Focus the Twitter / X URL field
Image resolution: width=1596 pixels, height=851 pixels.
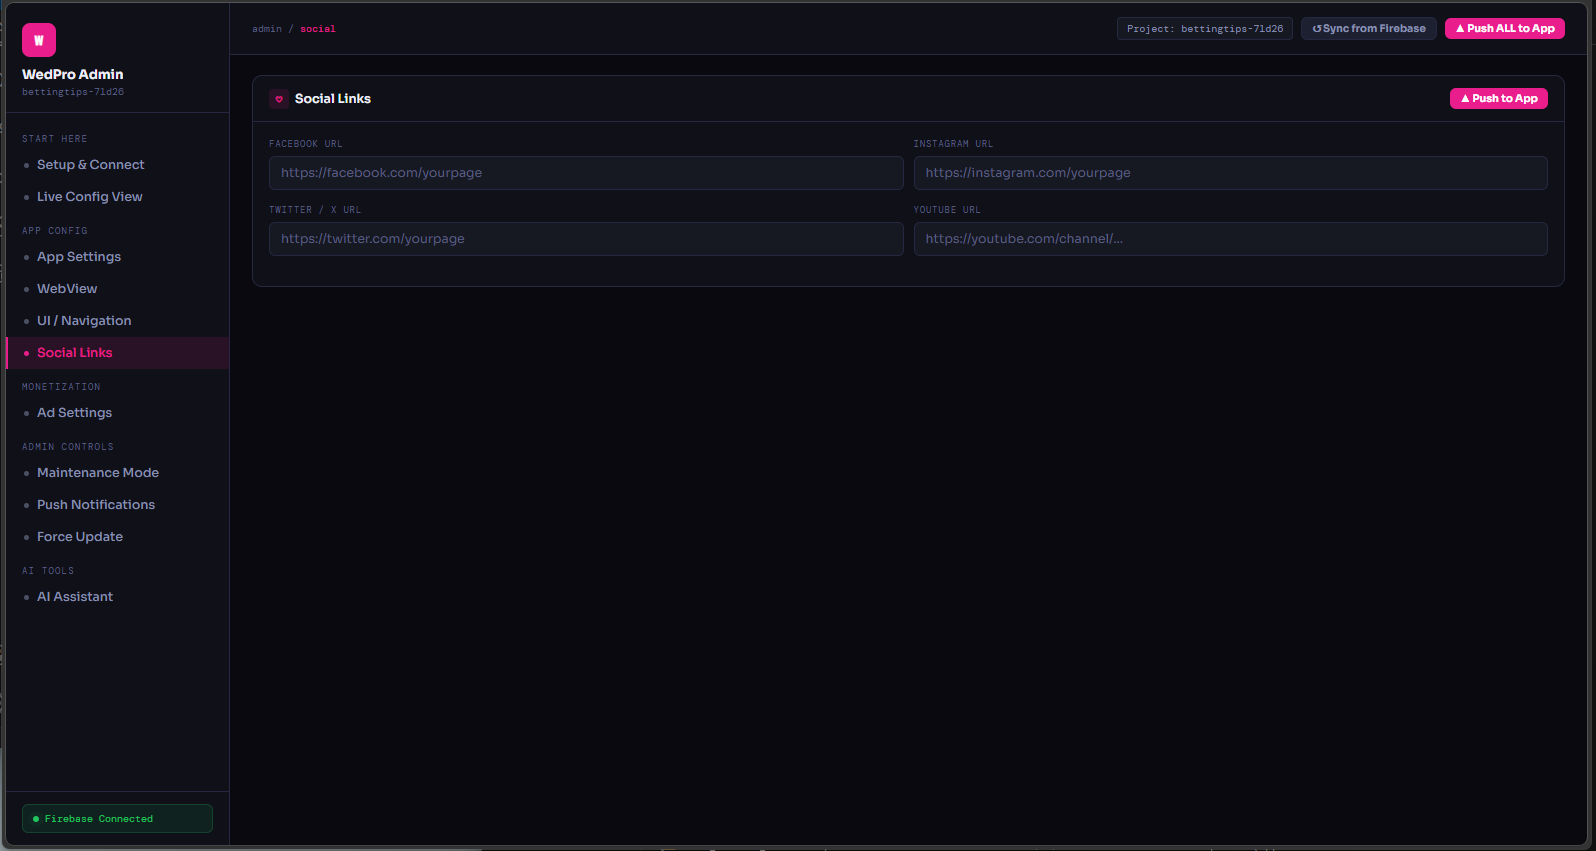(x=586, y=239)
